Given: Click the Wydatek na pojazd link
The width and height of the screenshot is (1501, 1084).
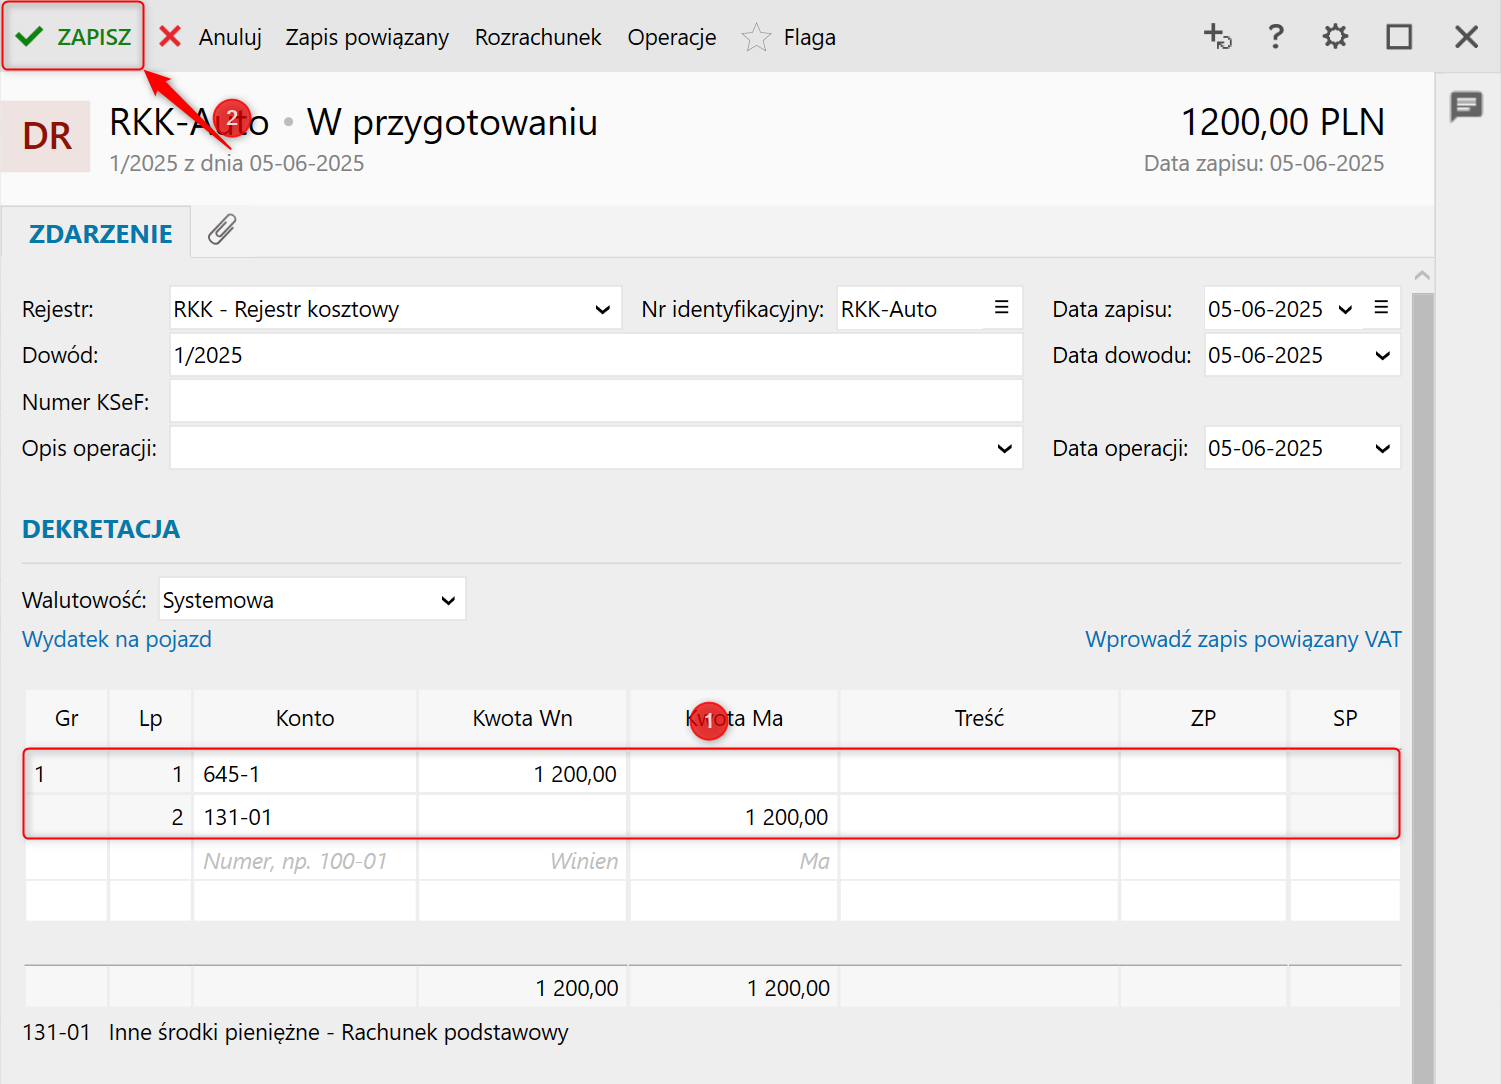Looking at the screenshot, I should point(117,639).
